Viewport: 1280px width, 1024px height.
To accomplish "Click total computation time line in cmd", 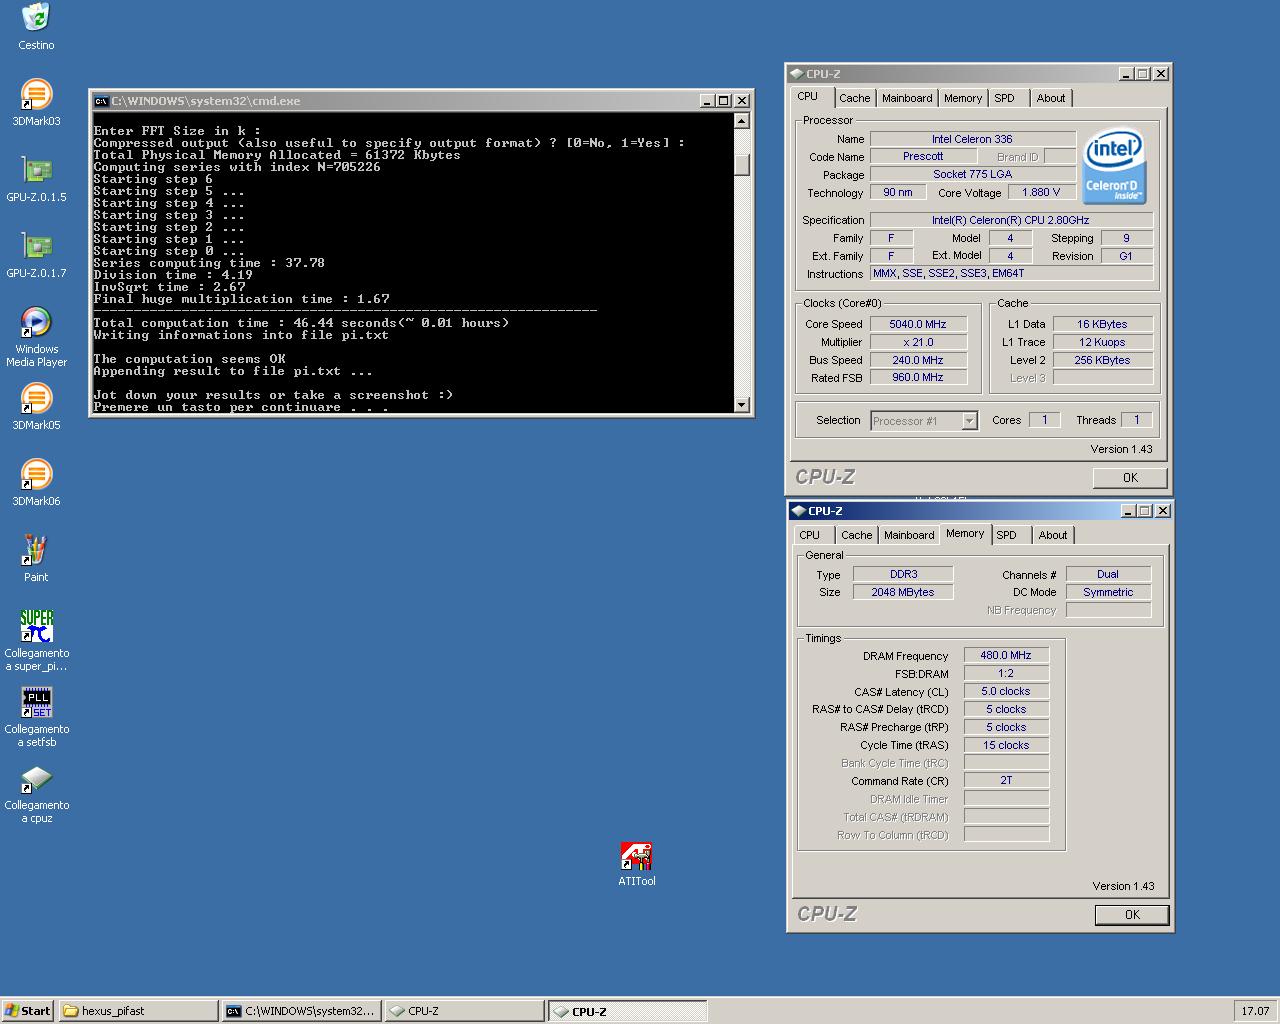I will pyautogui.click(x=301, y=323).
